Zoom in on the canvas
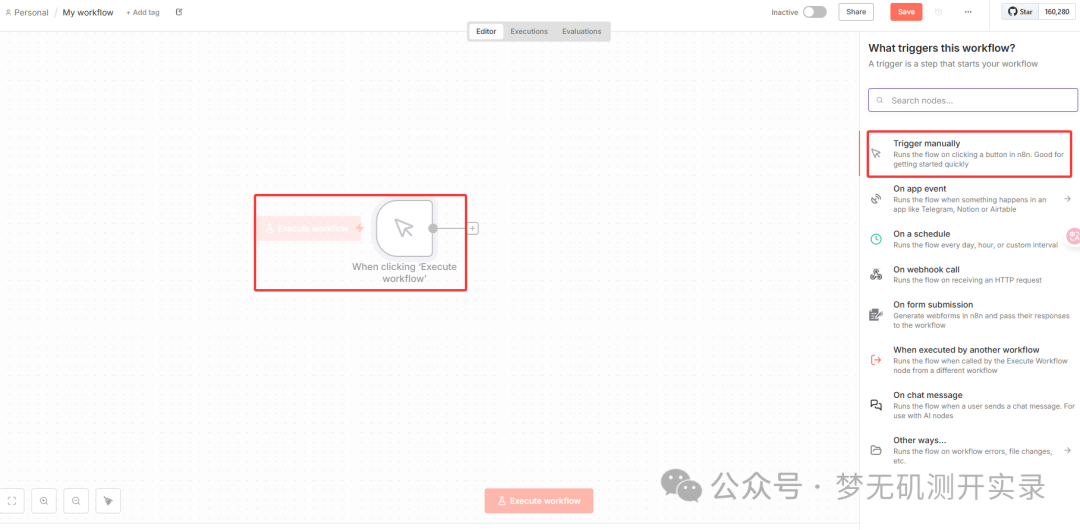This screenshot has width=1080, height=530. [44, 501]
